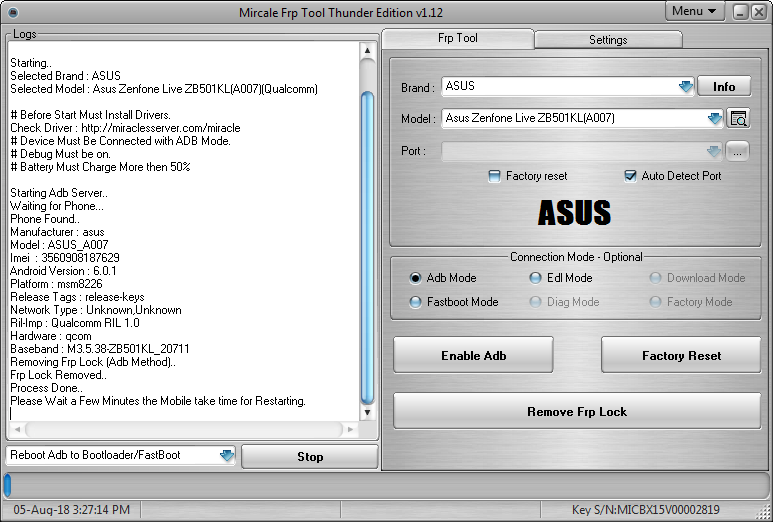Expand the Model dropdown arrow

[x=715, y=118]
